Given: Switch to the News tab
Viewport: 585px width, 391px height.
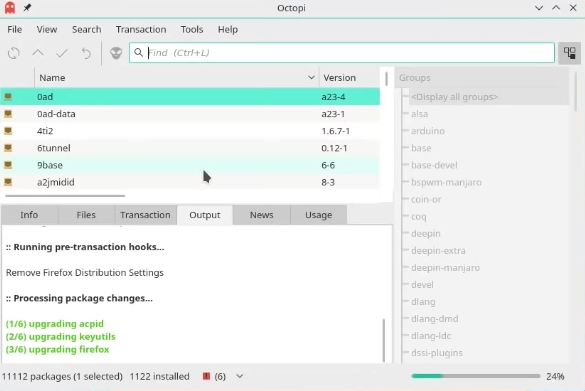Looking at the screenshot, I should click(x=262, y=215).
